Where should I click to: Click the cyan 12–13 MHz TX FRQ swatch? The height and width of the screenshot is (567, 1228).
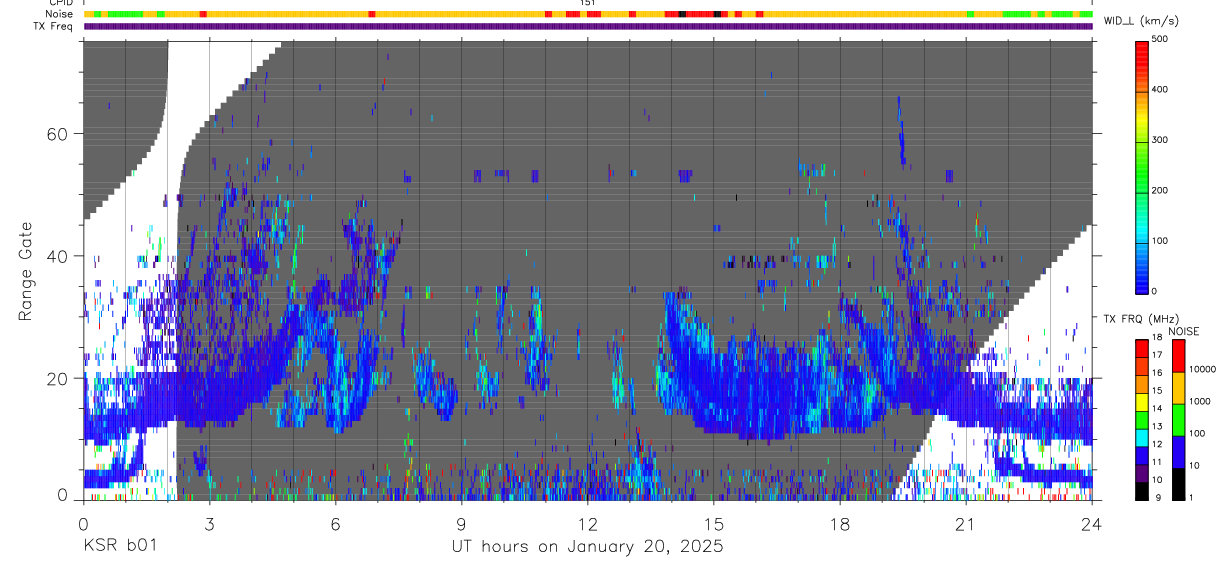coord(1142,436)
